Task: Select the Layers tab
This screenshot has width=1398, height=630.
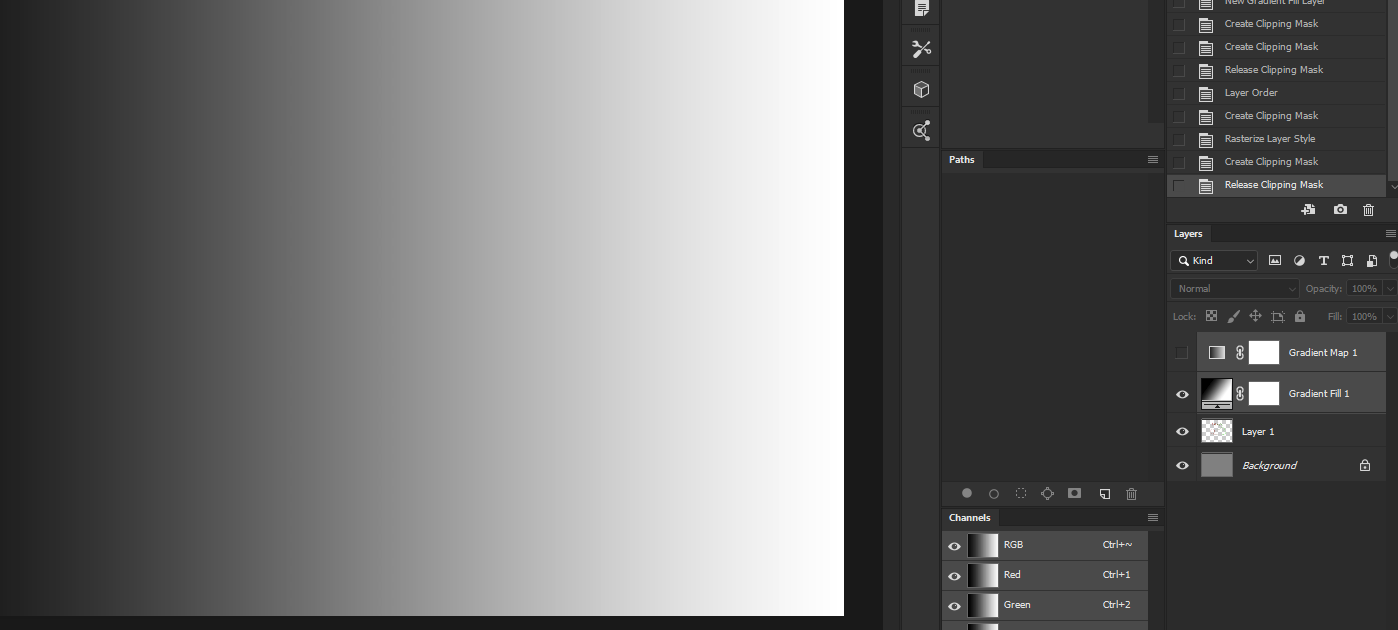Action: point(1188,233)
